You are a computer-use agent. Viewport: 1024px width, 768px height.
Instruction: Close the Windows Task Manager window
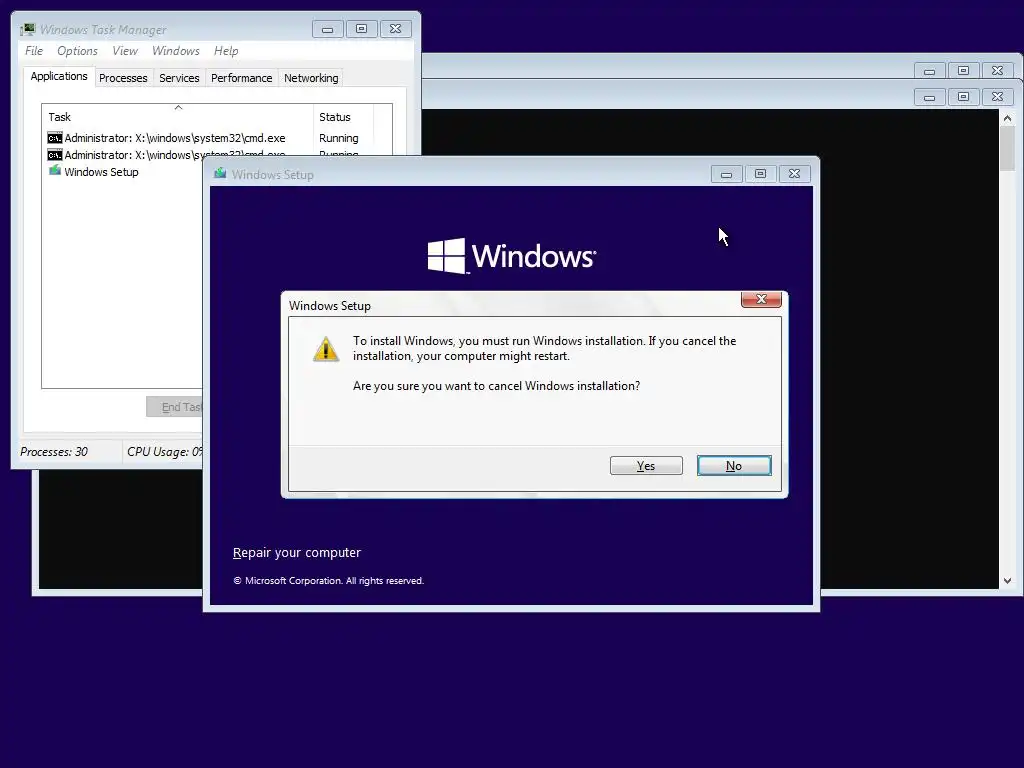pyautogui.click(x=395, y=29)
